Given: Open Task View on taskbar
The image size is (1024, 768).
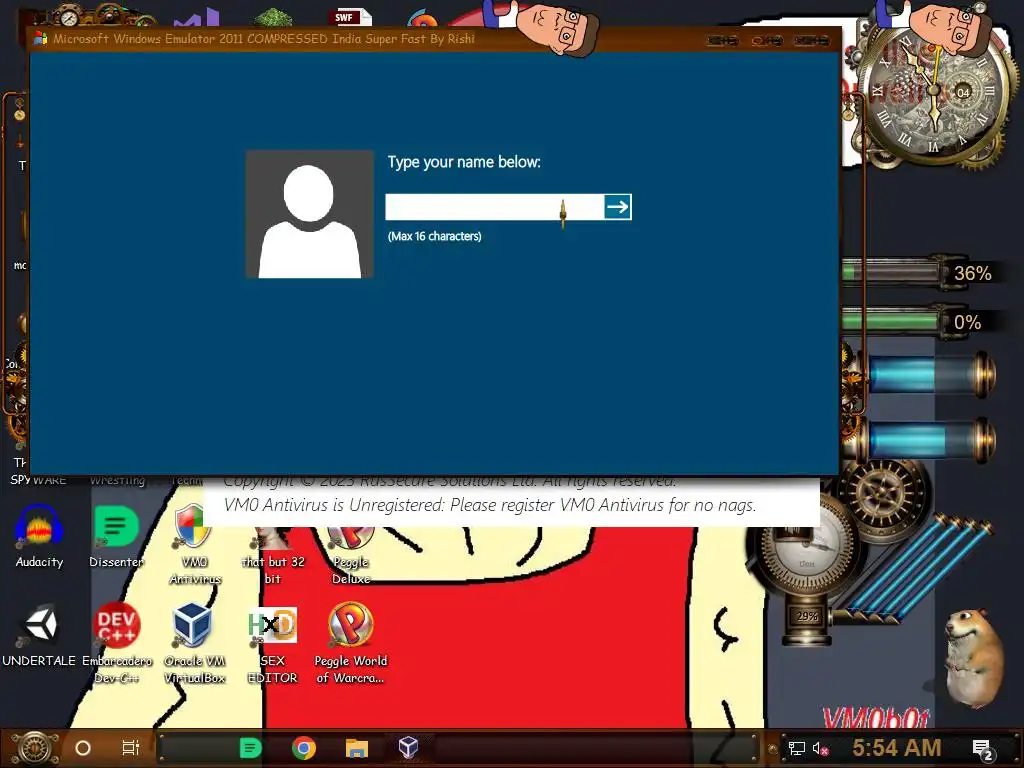Looking at the screenshot, I should 131,748.
